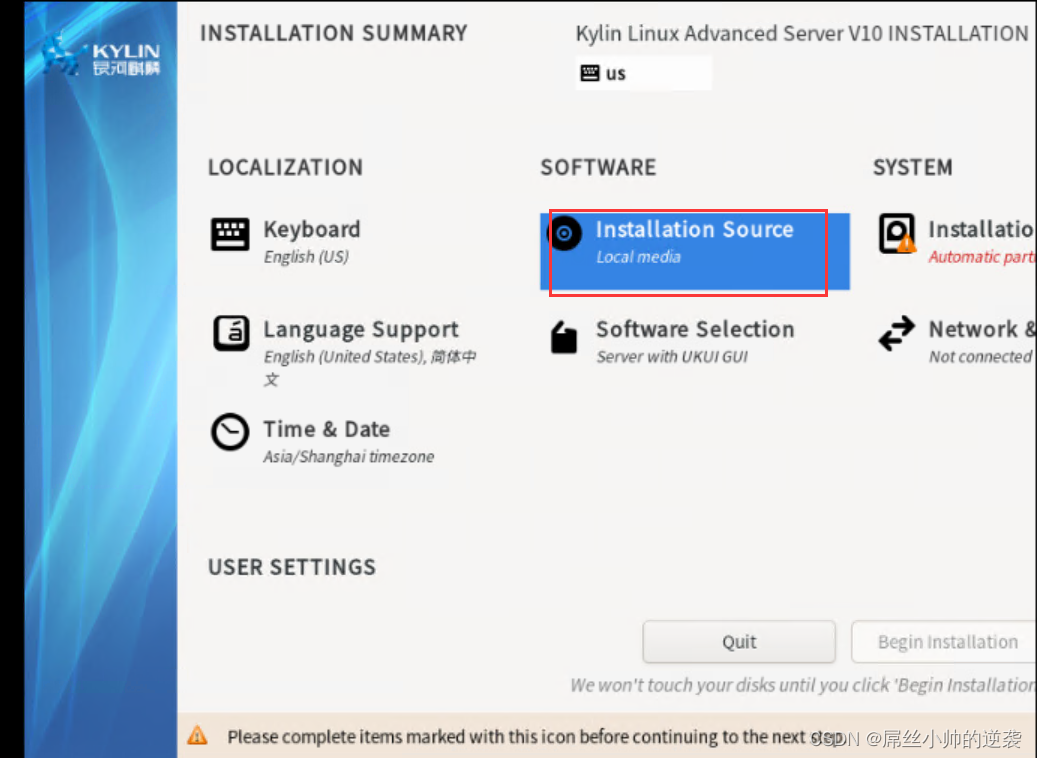Open Installation Destination disk icon
The width and height of the screenshot is (1037, 758).
(x=896, y=234)
